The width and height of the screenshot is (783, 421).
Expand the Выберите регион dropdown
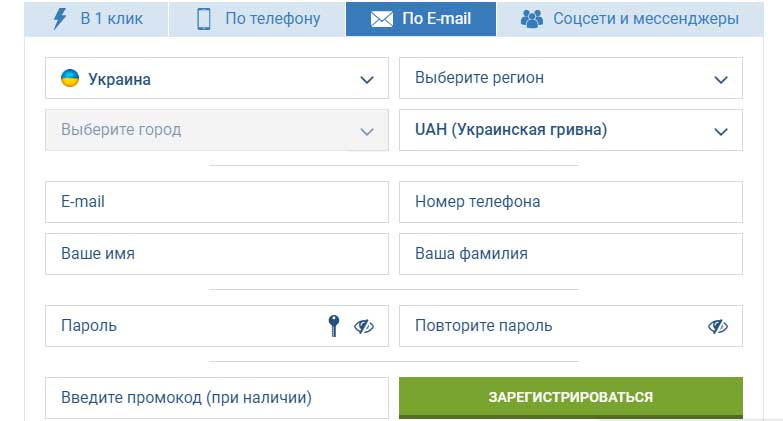[570, 78]
